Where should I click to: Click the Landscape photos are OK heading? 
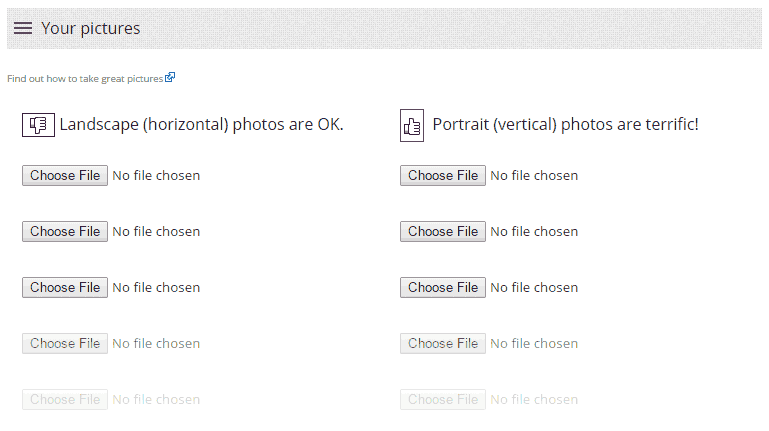[x=202, y=125]
